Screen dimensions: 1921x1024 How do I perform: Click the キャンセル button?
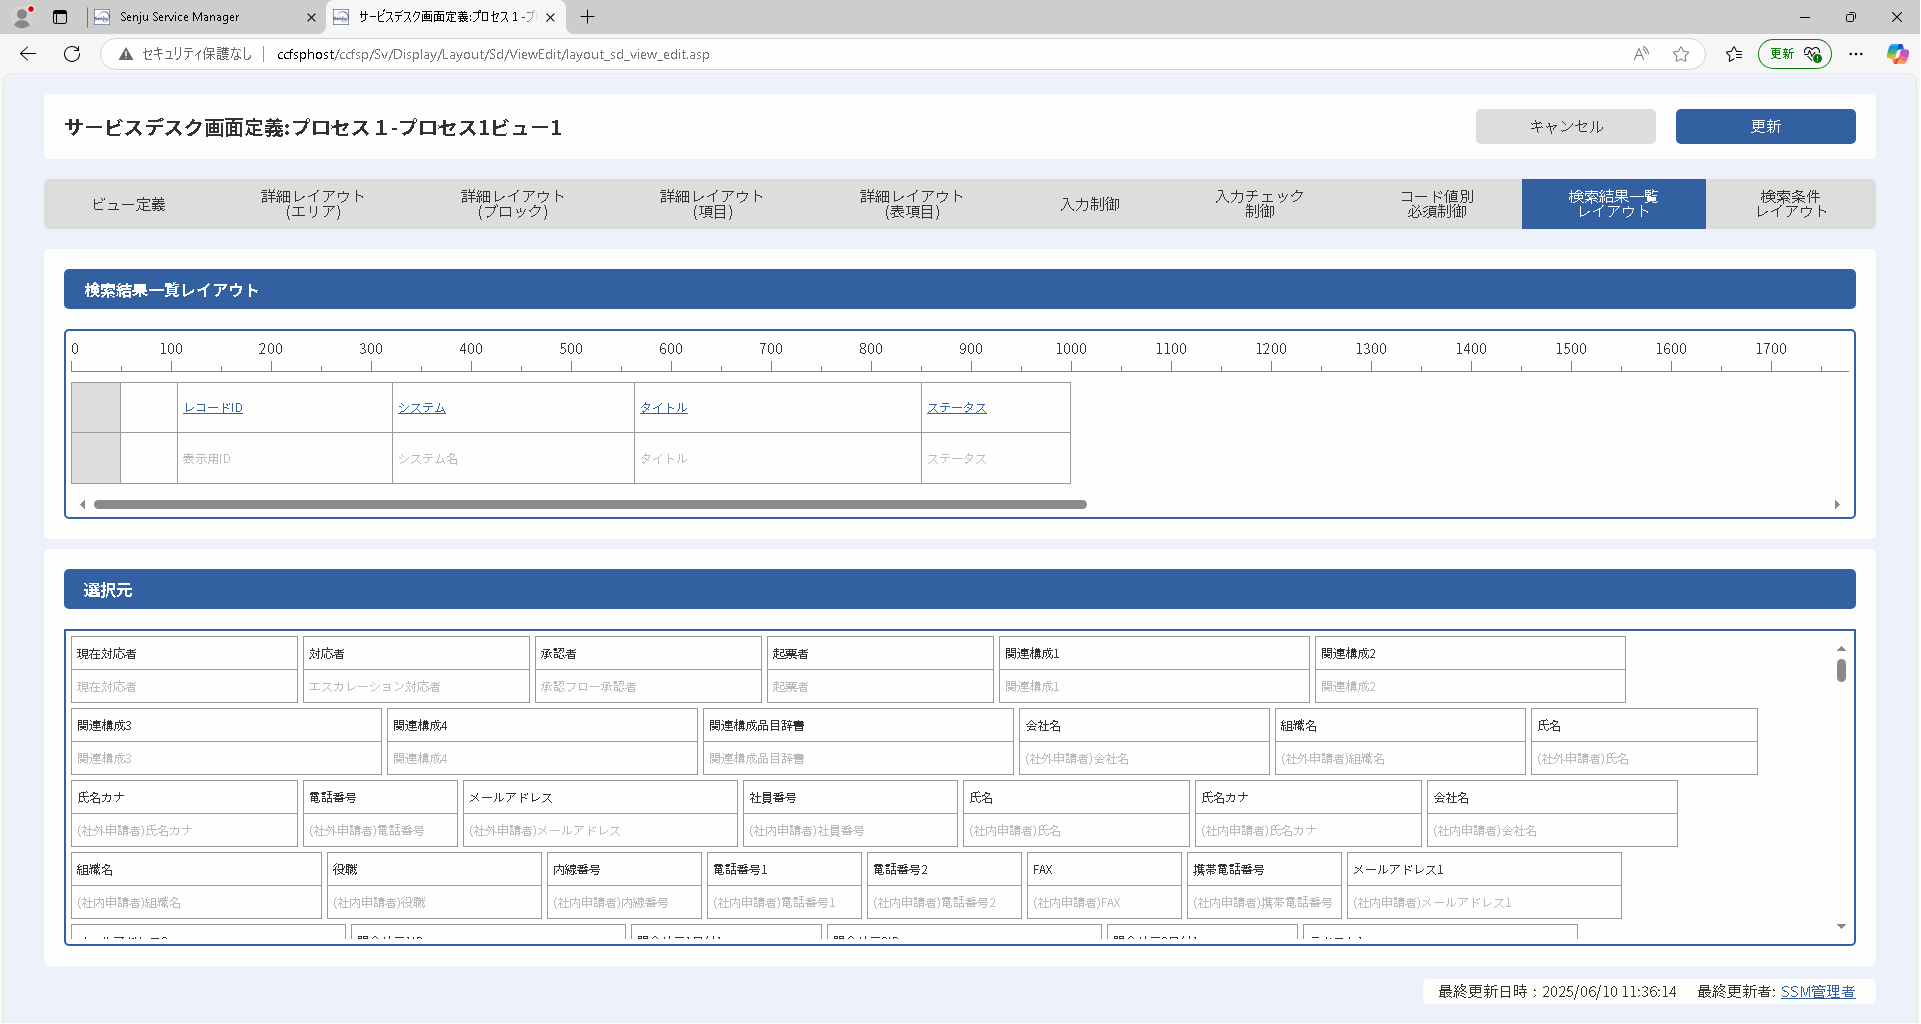pyautogui.click(x=1566, y=127)
